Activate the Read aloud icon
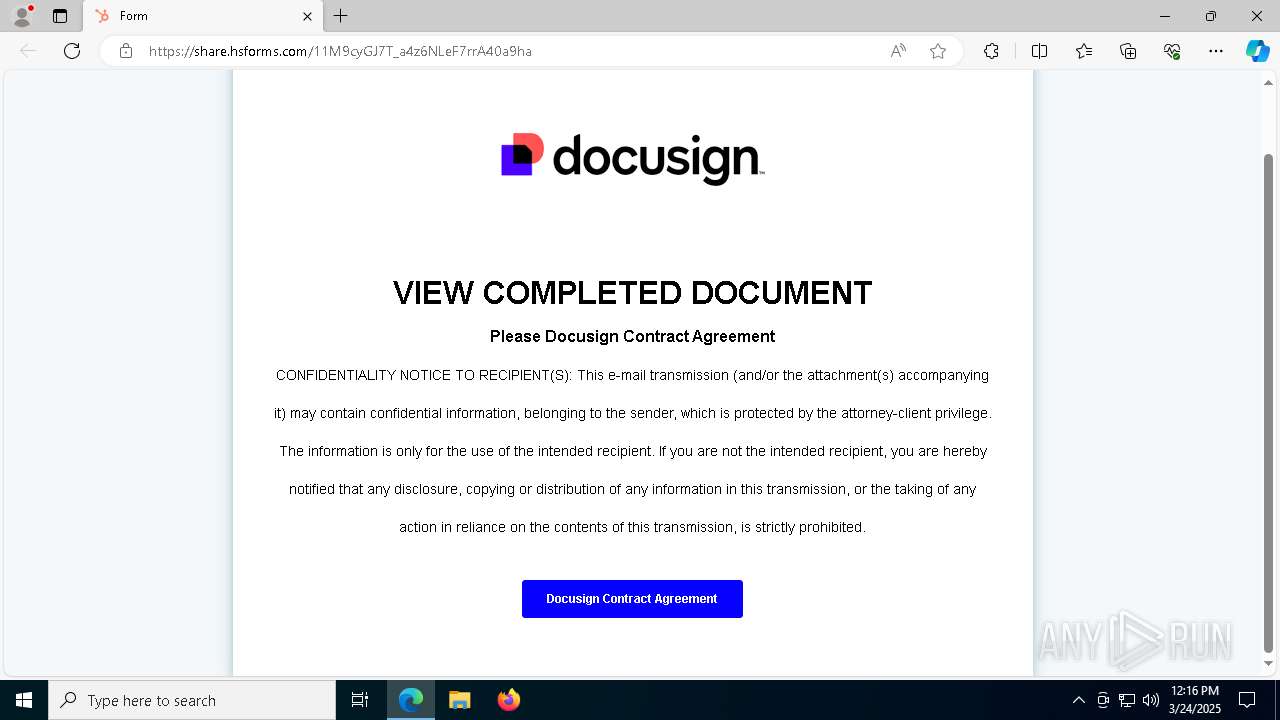Image resolution: width=1280 pixels, height=720 pixels. click(898, 51)
